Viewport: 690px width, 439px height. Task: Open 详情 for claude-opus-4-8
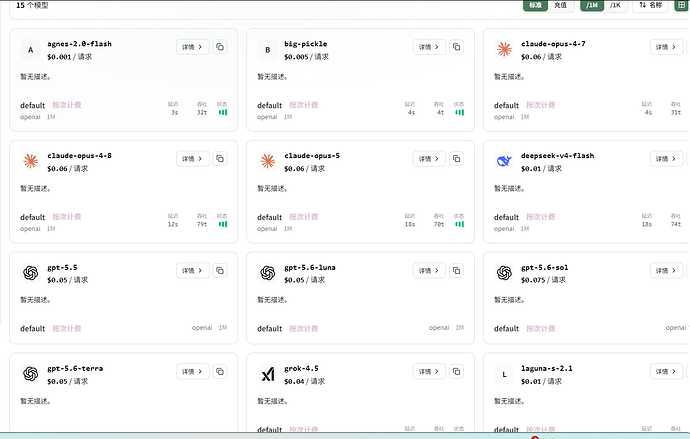point(193,158)
